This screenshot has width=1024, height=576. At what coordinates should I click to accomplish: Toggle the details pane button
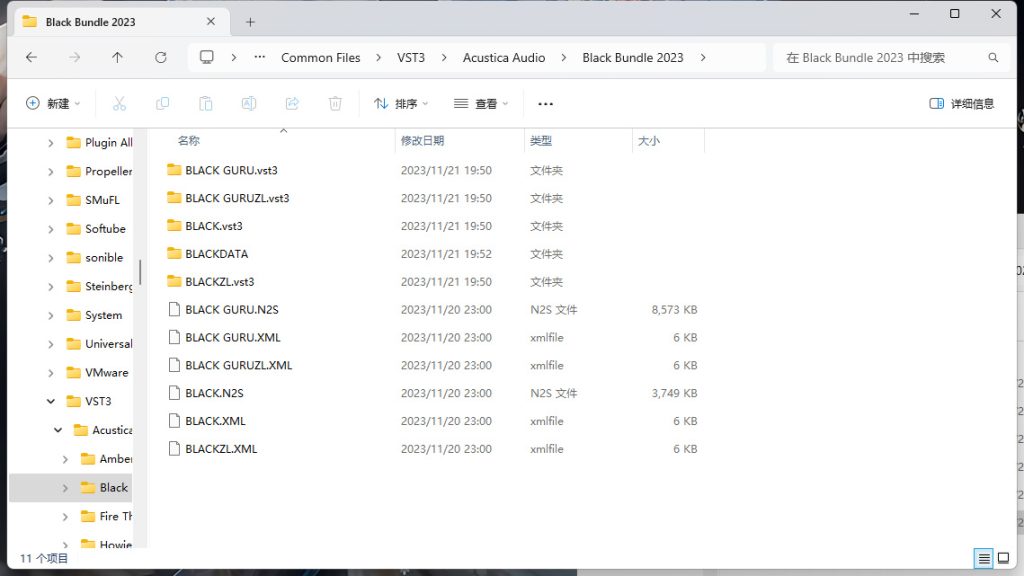(x=961, y=103)
